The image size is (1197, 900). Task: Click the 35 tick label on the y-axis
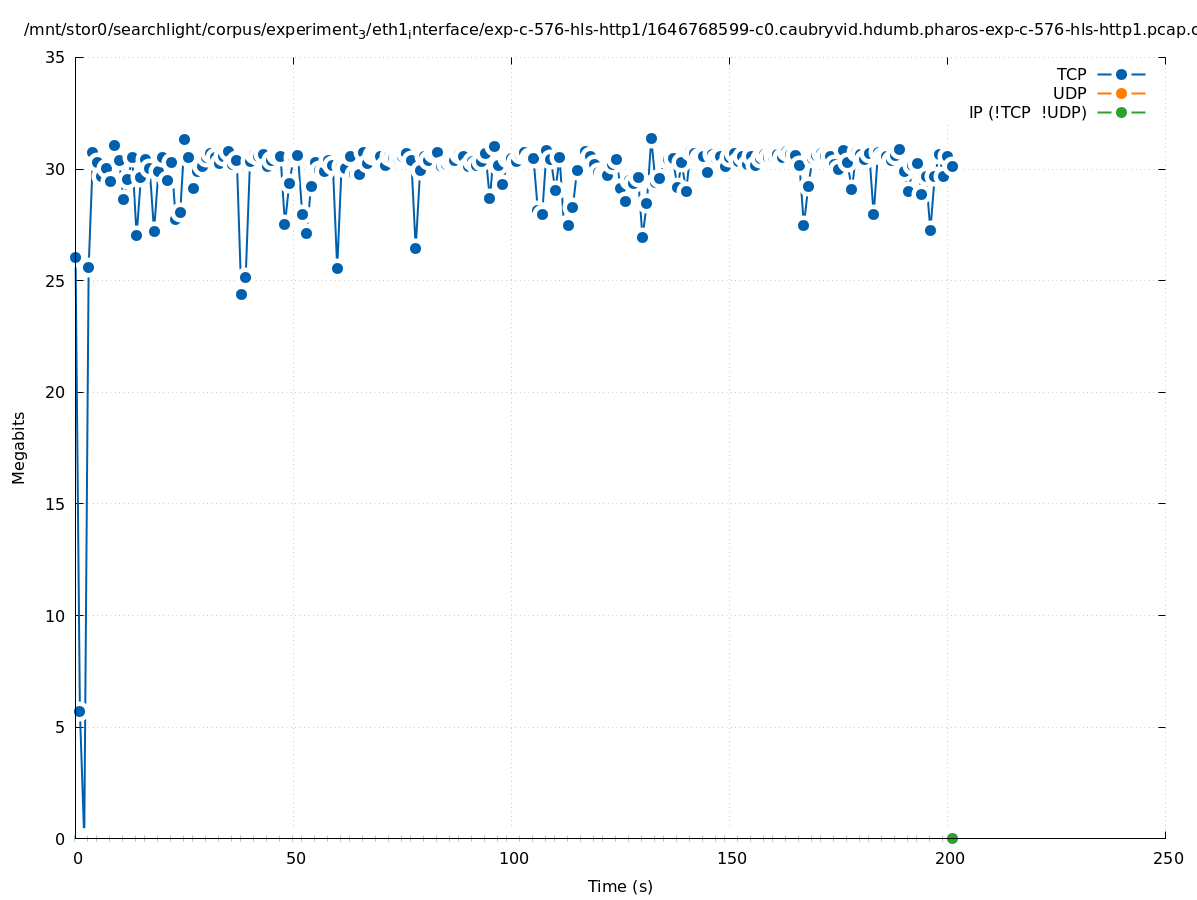click(56, 58)
